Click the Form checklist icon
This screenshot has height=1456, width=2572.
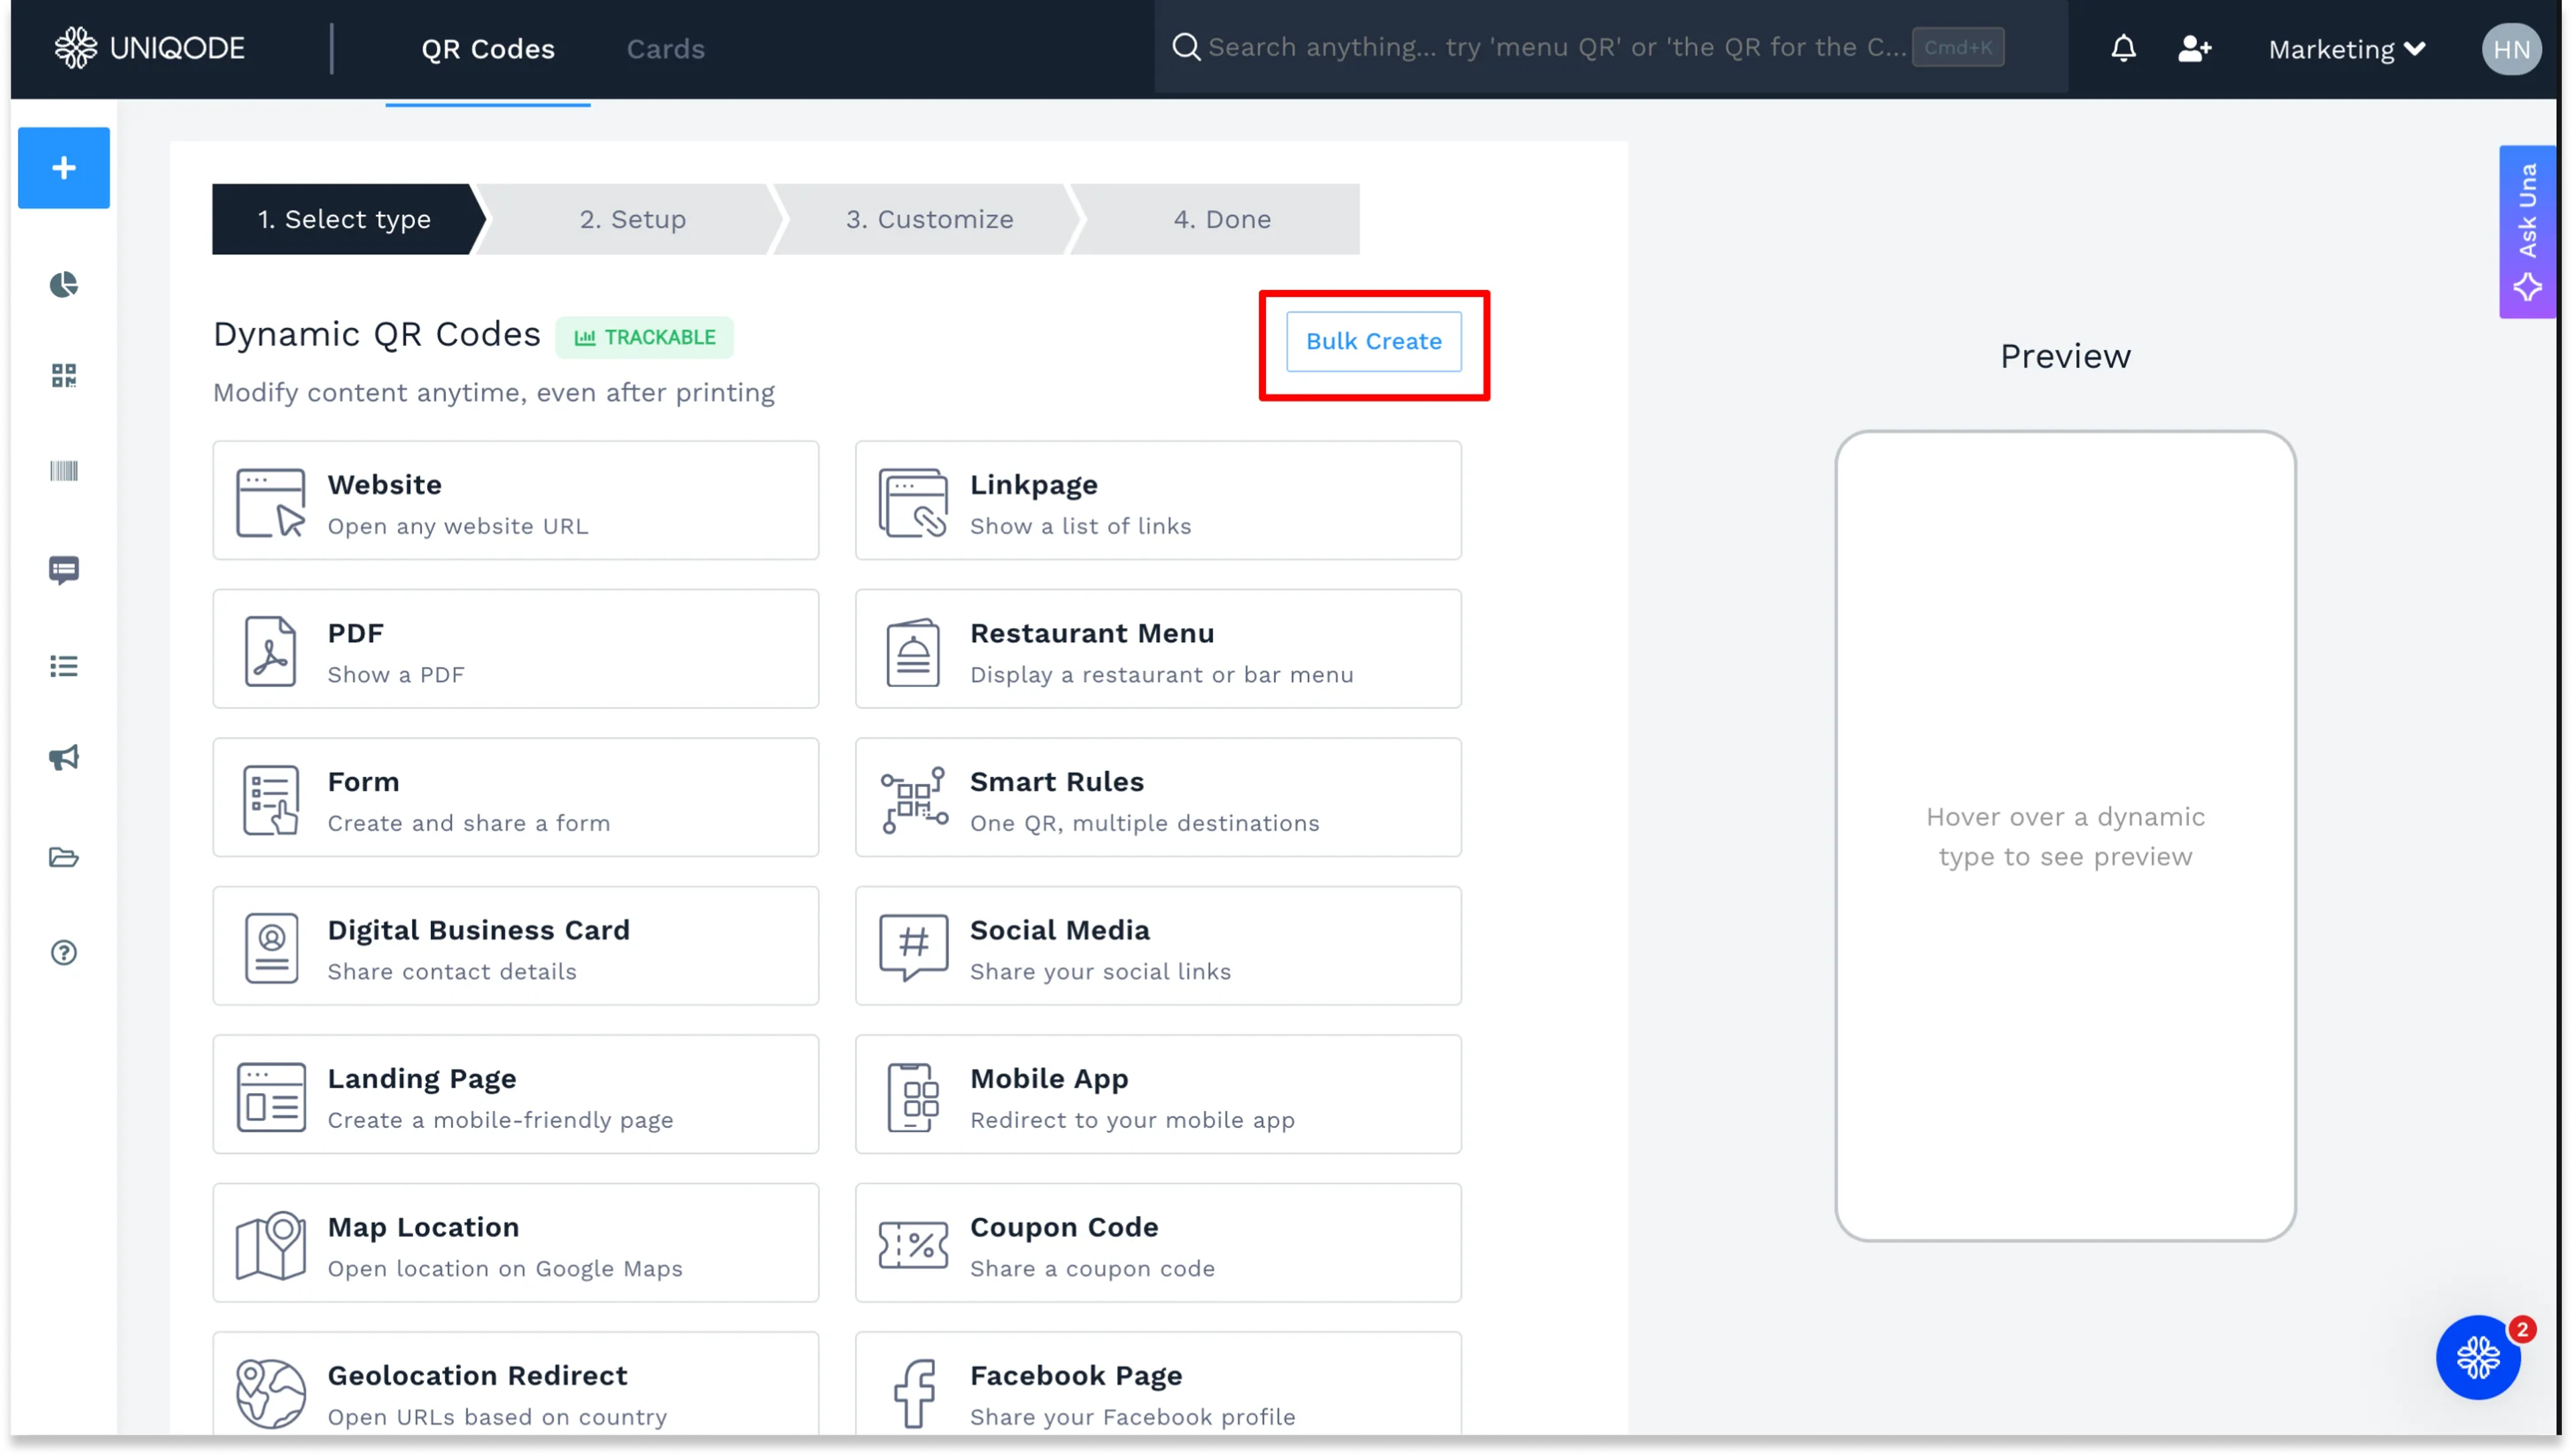271,799
